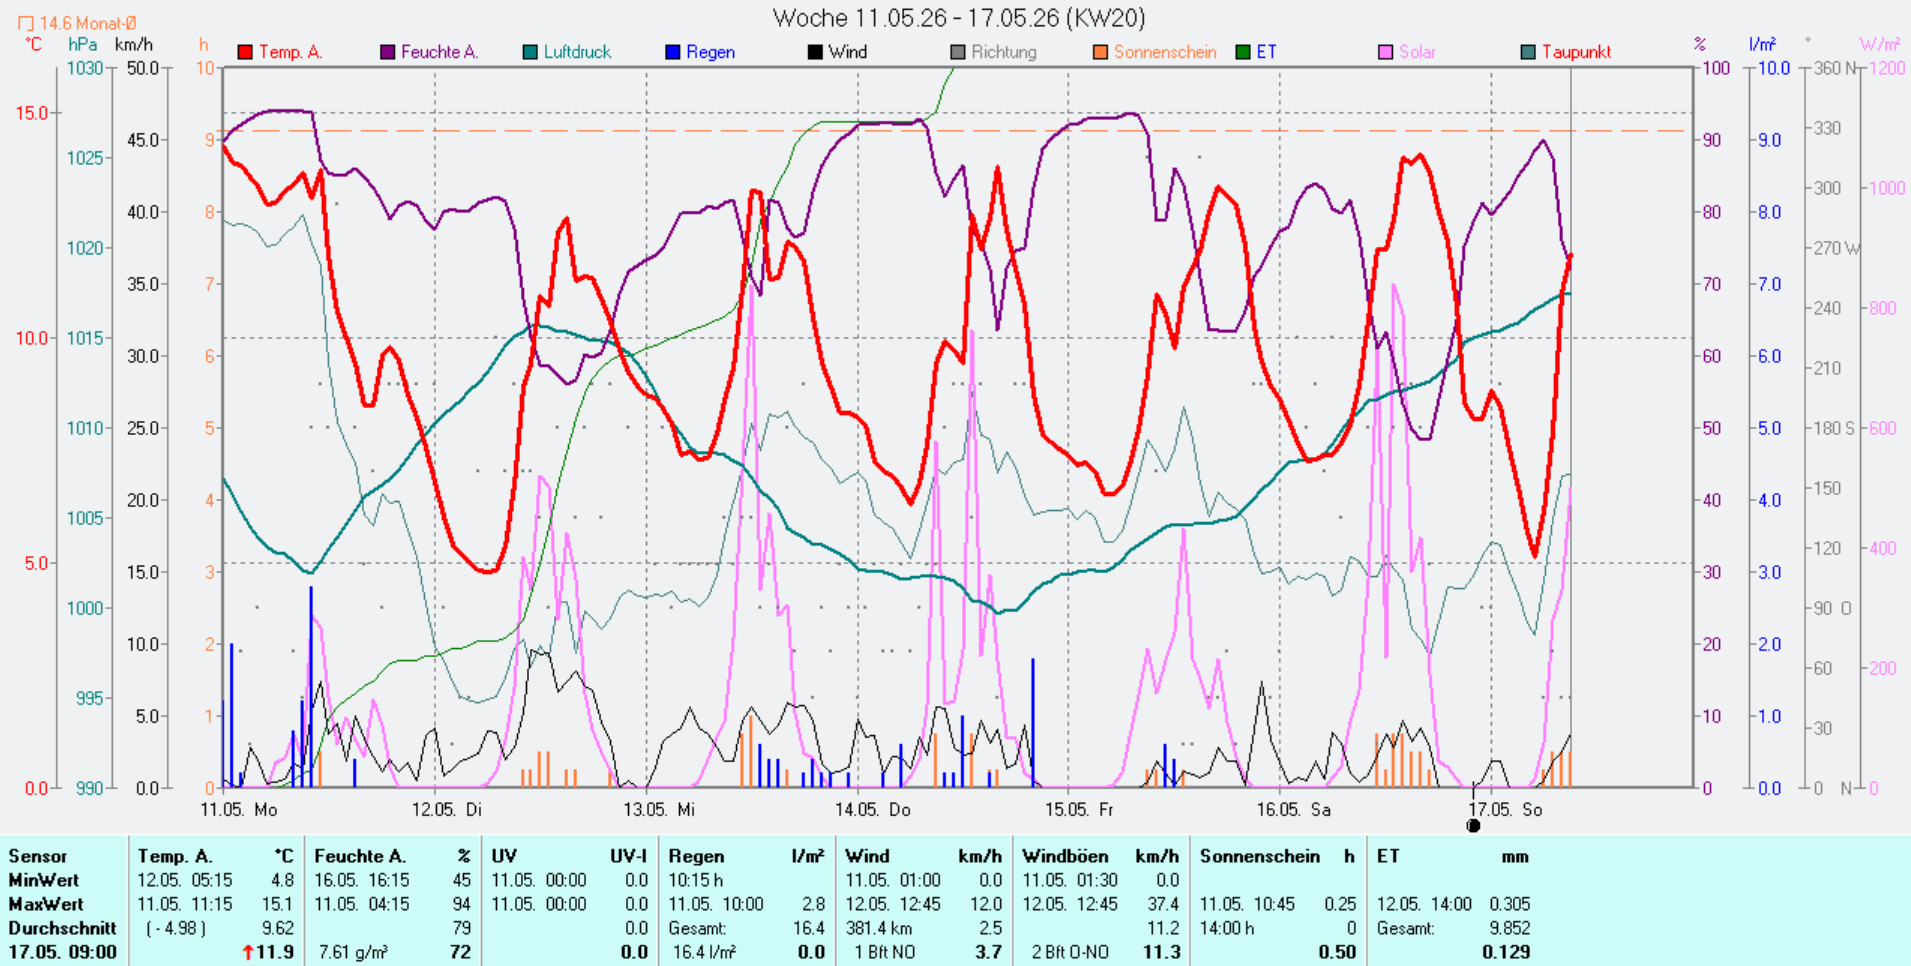This screenshot has width=1911, height=966.
Task: Click the 17.05. So date label
Action: (1506, 810)
